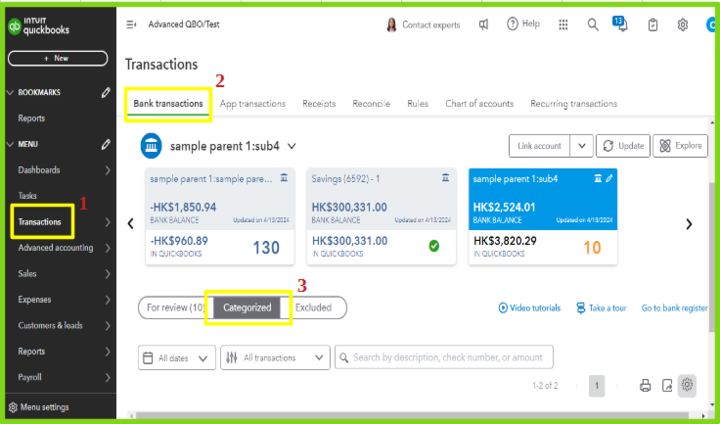The image size is (720, 424).
Task: Edit bookmarks with the pencil icon
Action: pos(106,92)
